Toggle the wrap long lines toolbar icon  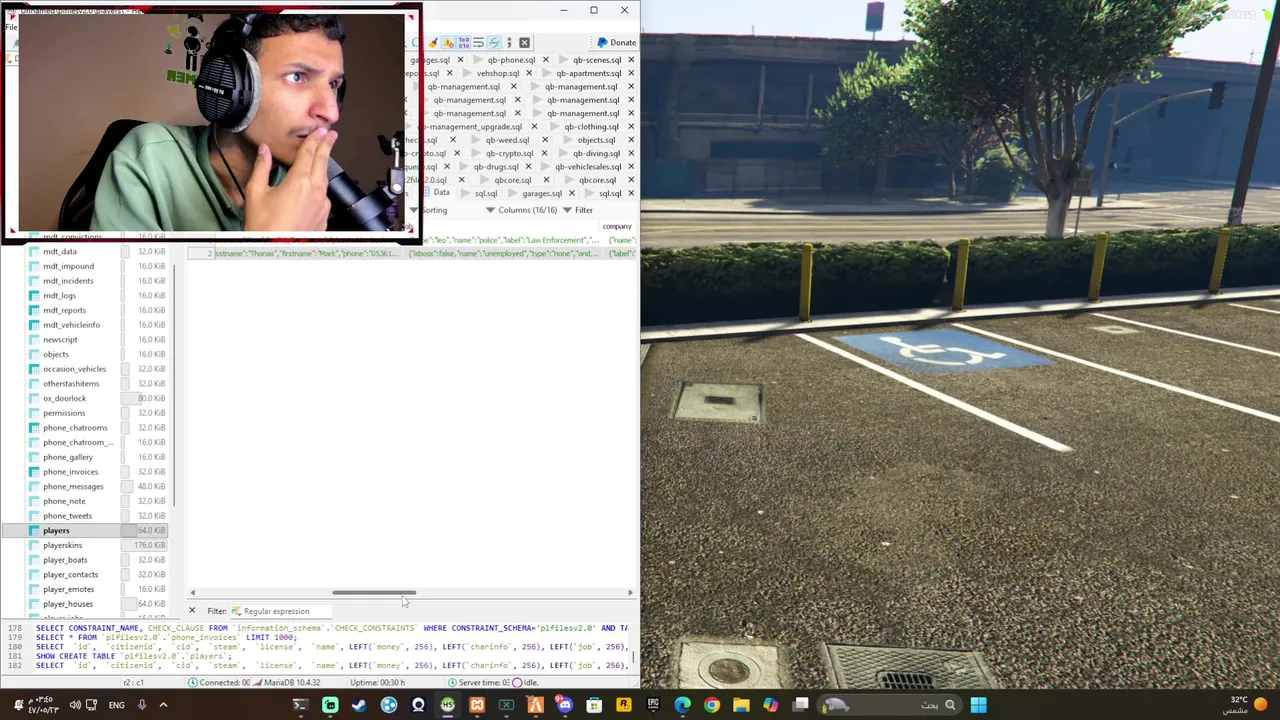tap(478, 43)
